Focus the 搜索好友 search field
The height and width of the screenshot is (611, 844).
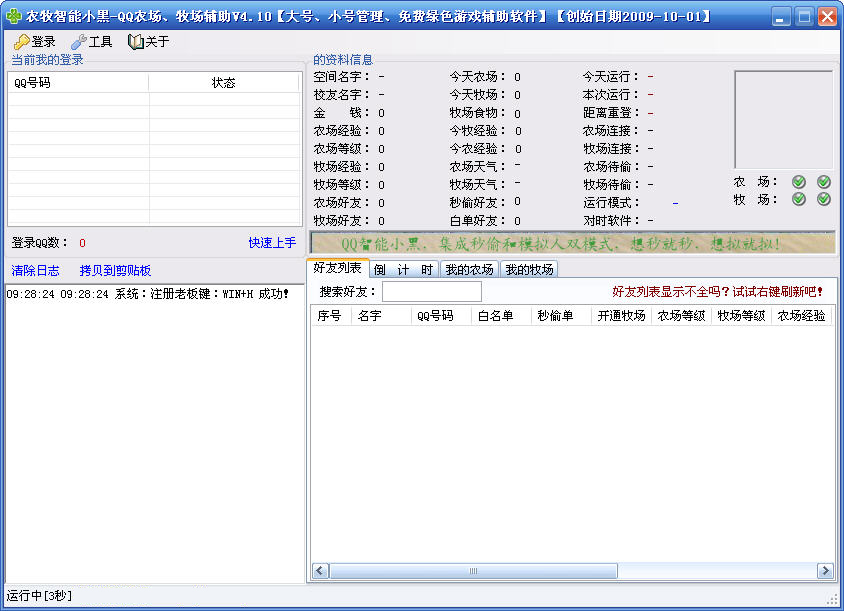click(432, 291)
